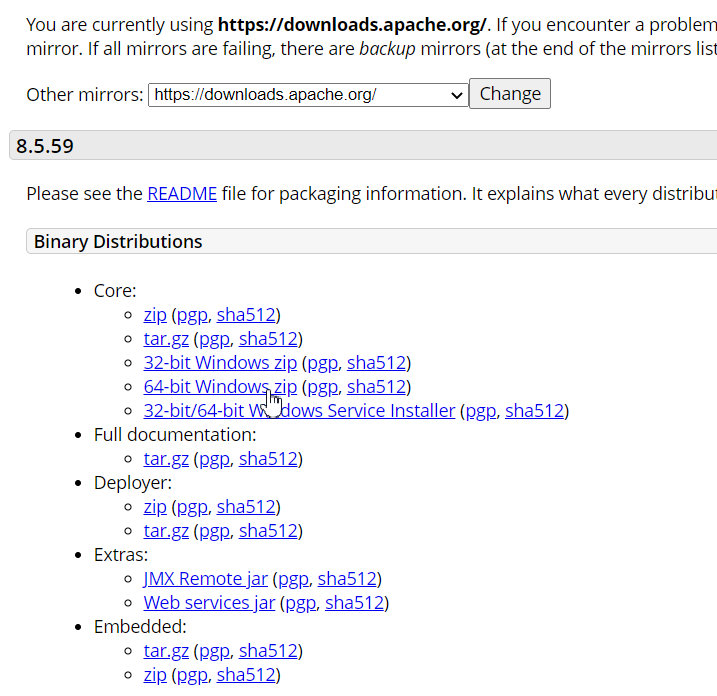Viewport: 717px width, 696px height.
Task: Open pgp for Web services jar
Action: pos(300,603)
